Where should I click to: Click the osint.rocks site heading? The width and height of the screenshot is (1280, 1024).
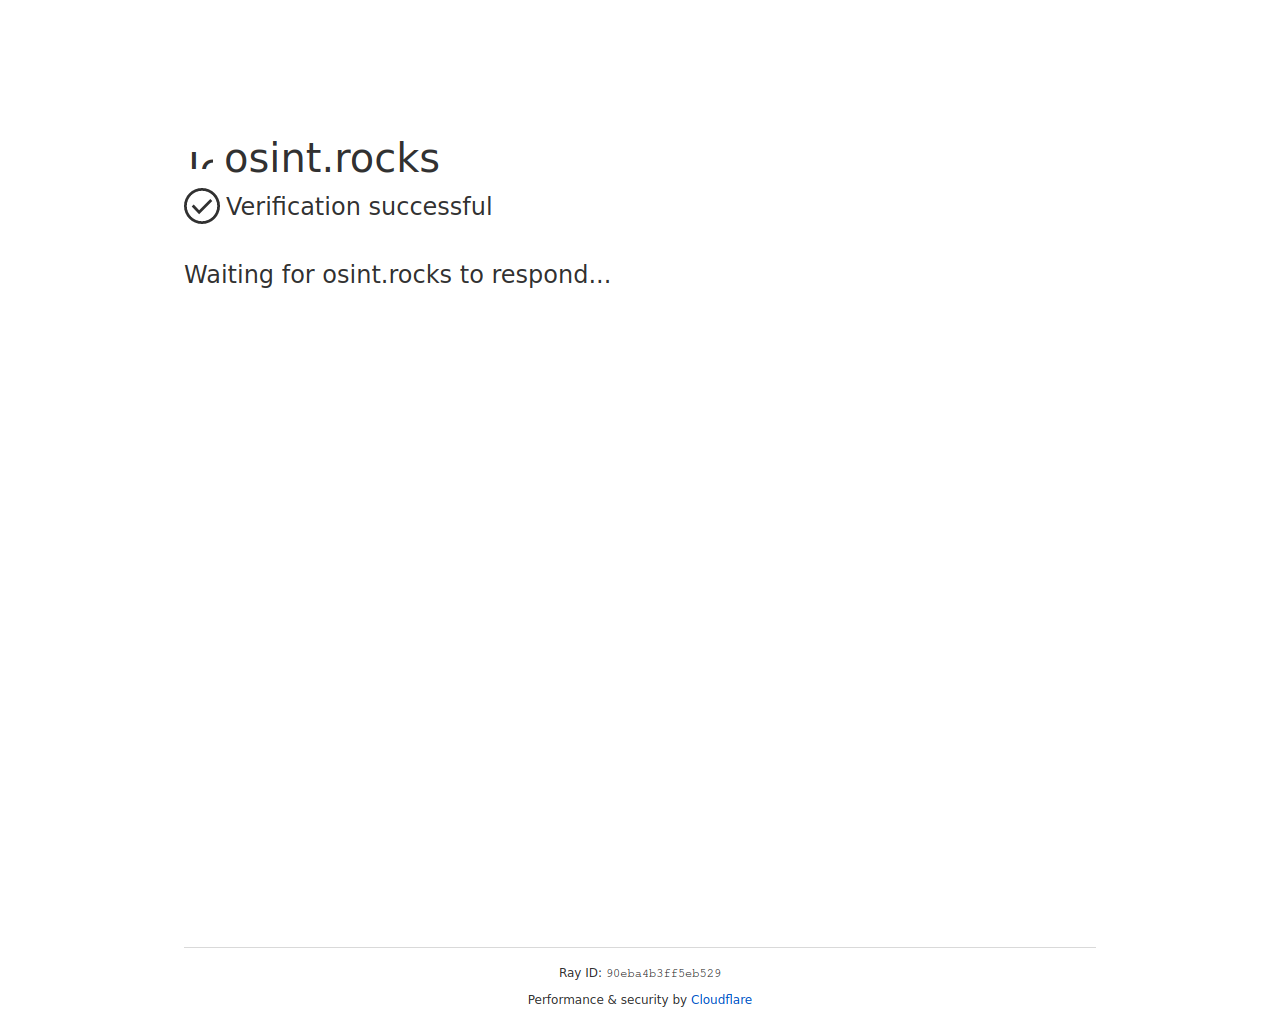click(332, 158)
